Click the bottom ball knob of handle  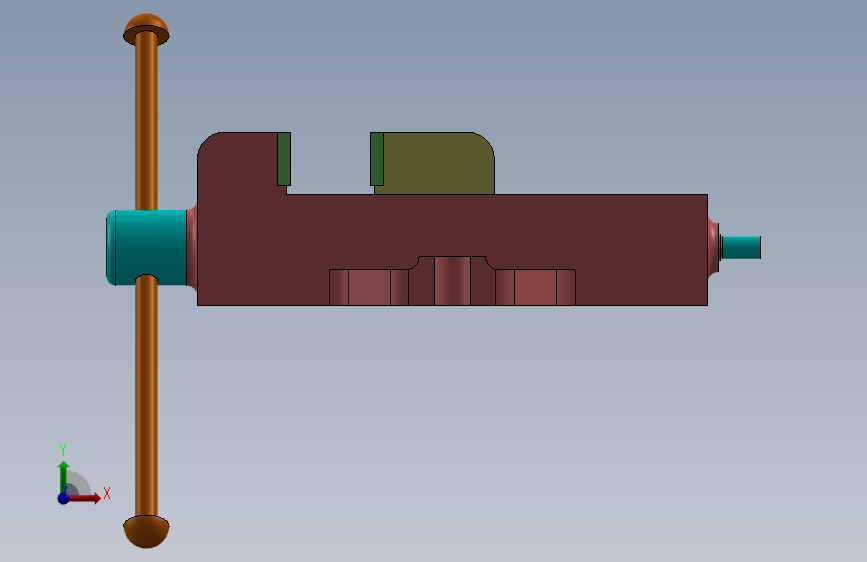[146, 532]
